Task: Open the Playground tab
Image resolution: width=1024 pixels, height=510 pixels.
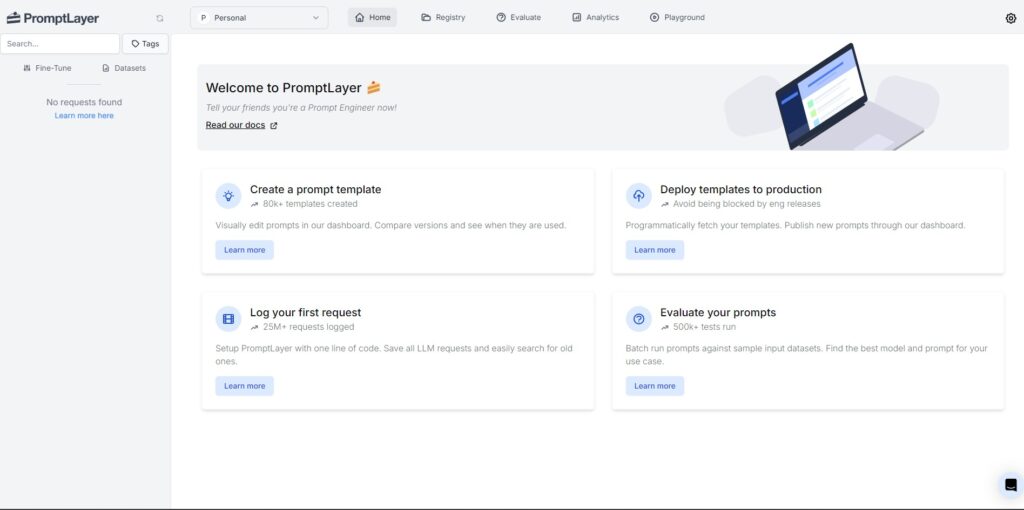Action: (x=677, y=18)
